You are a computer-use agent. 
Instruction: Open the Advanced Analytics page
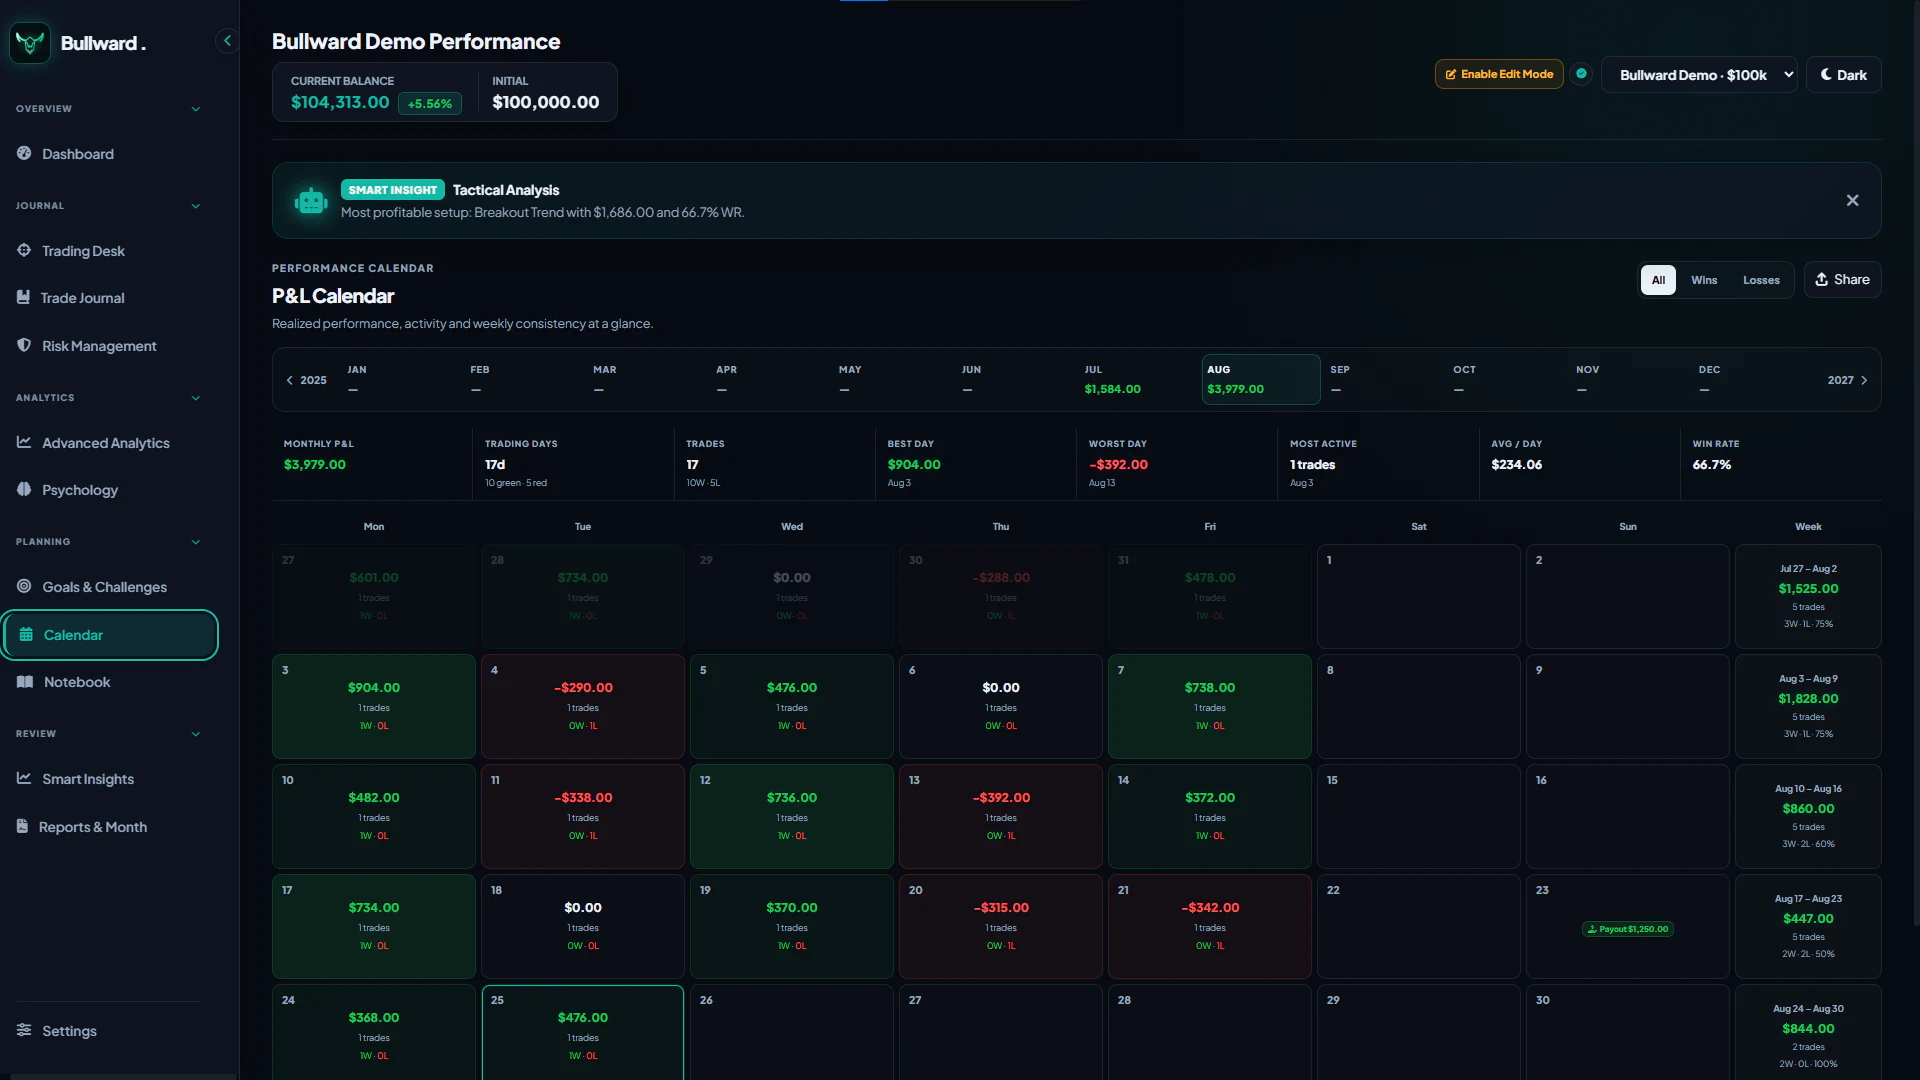click(x=108, y=443)
